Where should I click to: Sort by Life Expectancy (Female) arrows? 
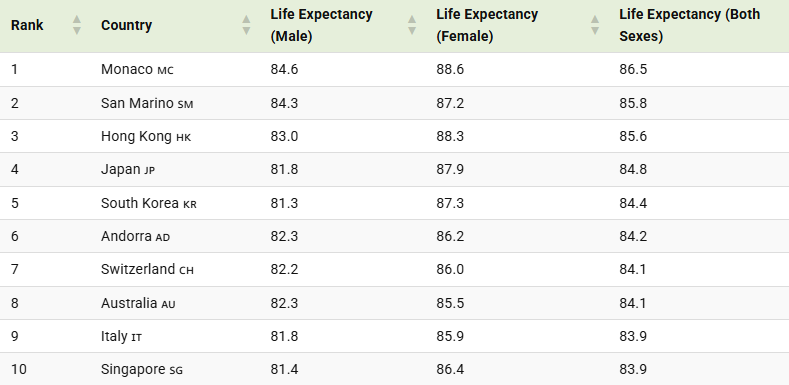click(x=595, y=25)
